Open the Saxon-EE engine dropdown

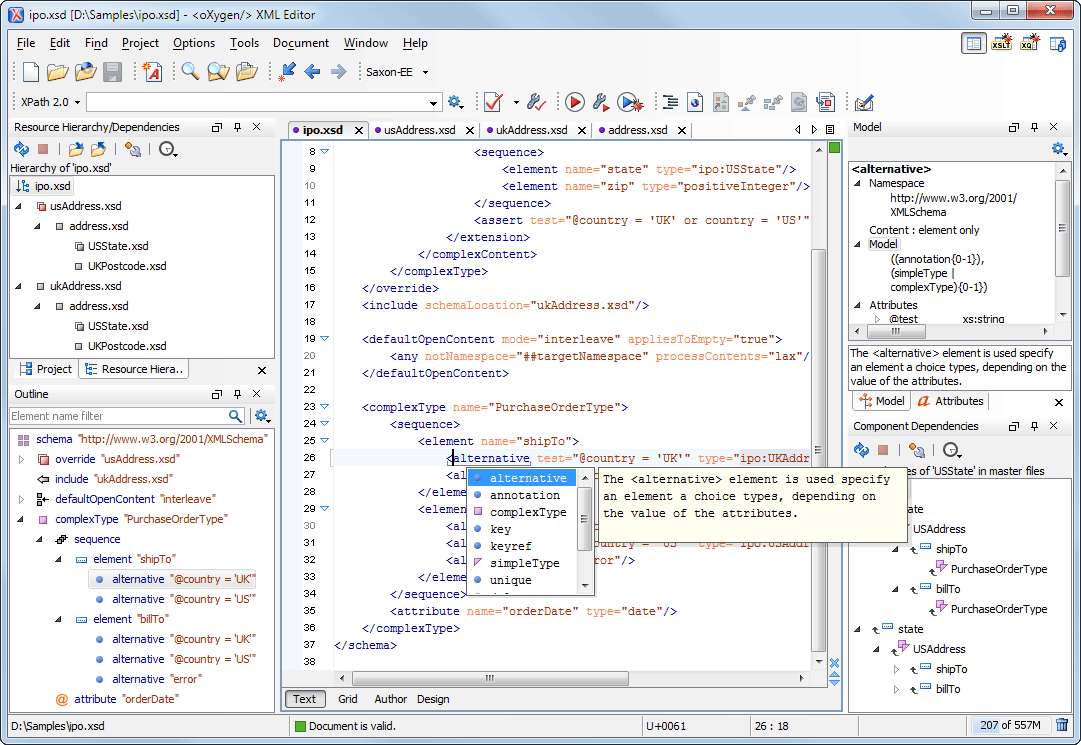click(425, 72)
